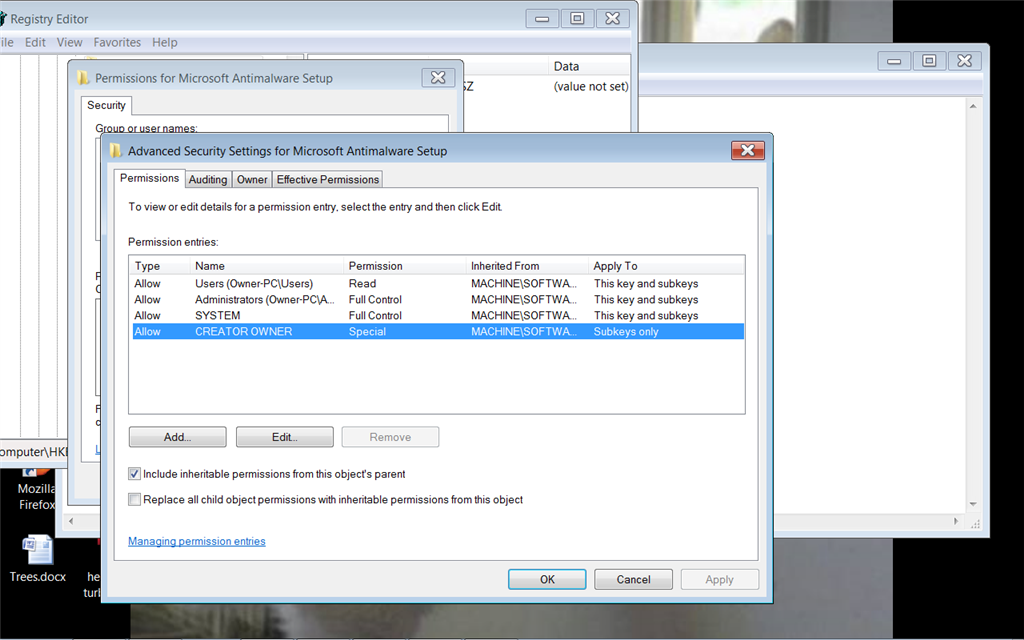Image resolution: width=1024 pixels, height=640 pixels.
Task: Open the 'Managing permission entries' help link
Action: (x=197, y=541)
